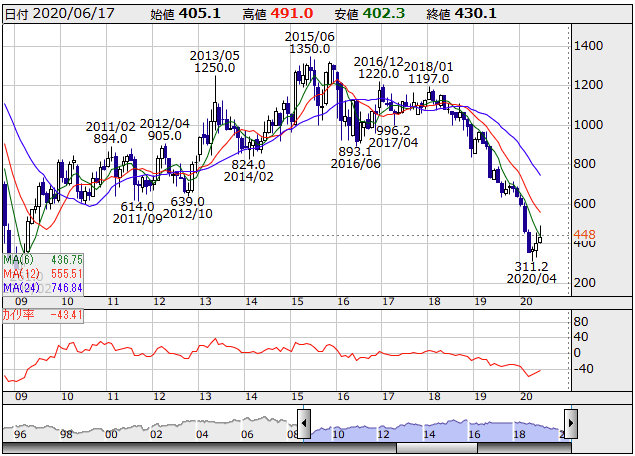Click the right range handle arrow in overview
This screenshot has height=456, width=635.
[x=571, y=420]
